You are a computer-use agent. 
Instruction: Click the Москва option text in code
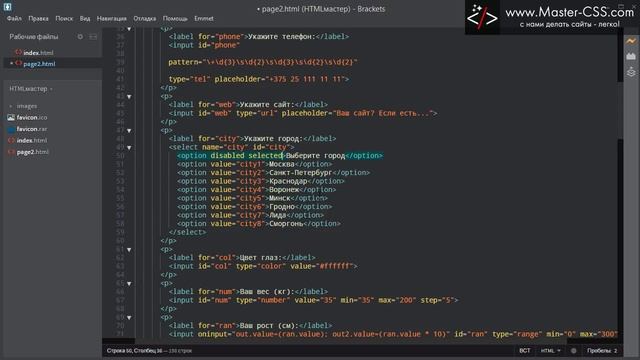coord(282,164)
